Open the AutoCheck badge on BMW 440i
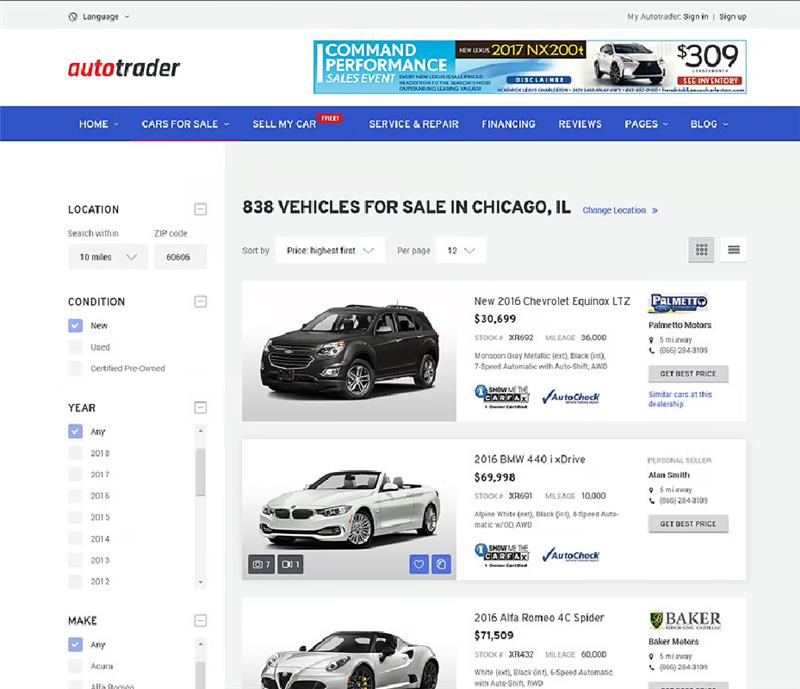The width and height of the screenshot is (800, 689). click(x=570, y=555)
